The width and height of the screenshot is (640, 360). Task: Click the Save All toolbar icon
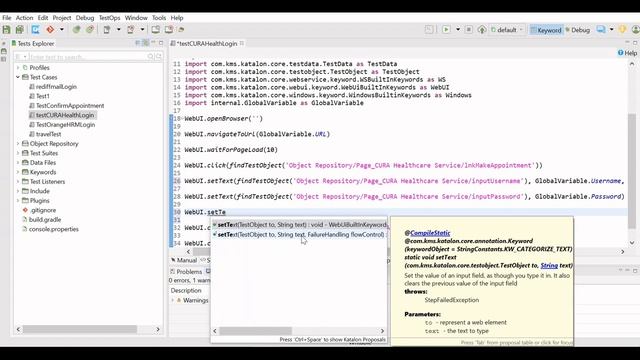[x=20, y=29]
